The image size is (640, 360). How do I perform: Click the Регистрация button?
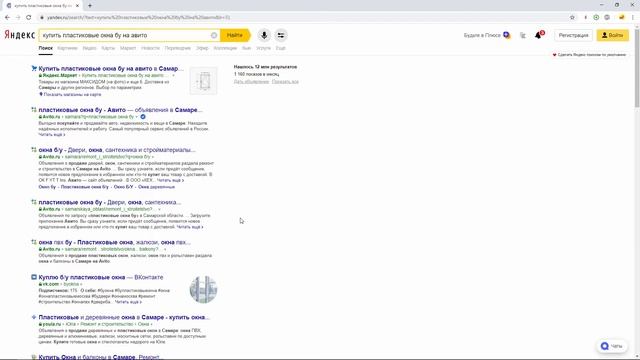pyautogui.click(x=573, y=36)
